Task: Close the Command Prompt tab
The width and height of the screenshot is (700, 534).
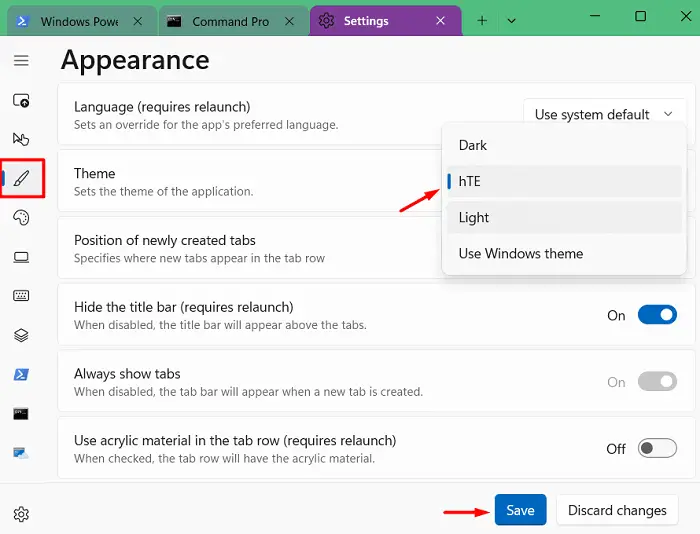Action: 289,21
